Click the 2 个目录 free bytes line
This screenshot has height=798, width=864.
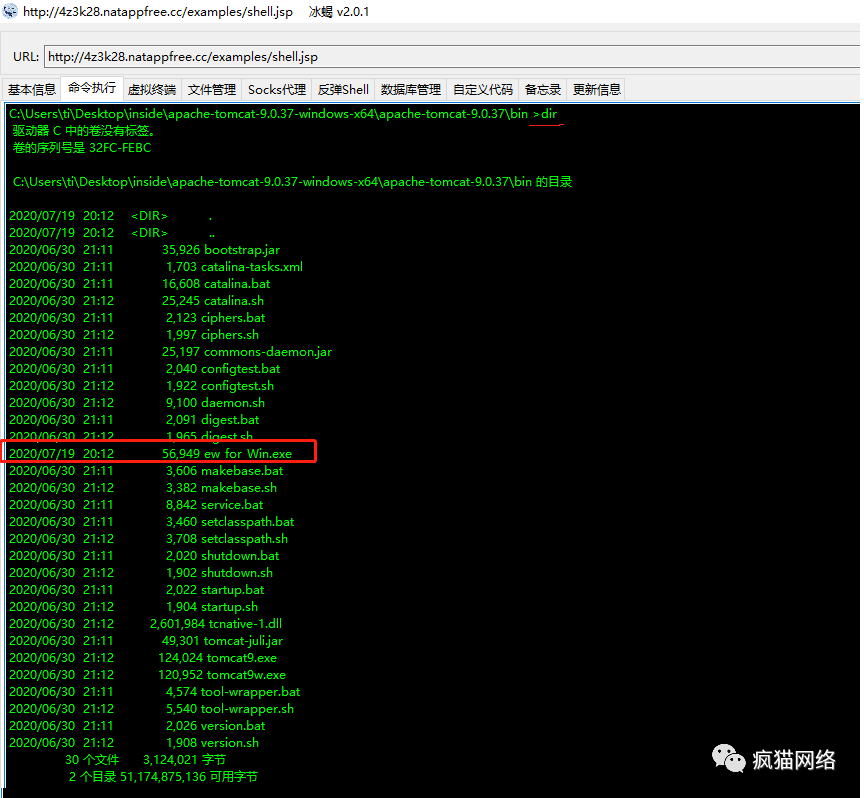[x=163, y=777]
